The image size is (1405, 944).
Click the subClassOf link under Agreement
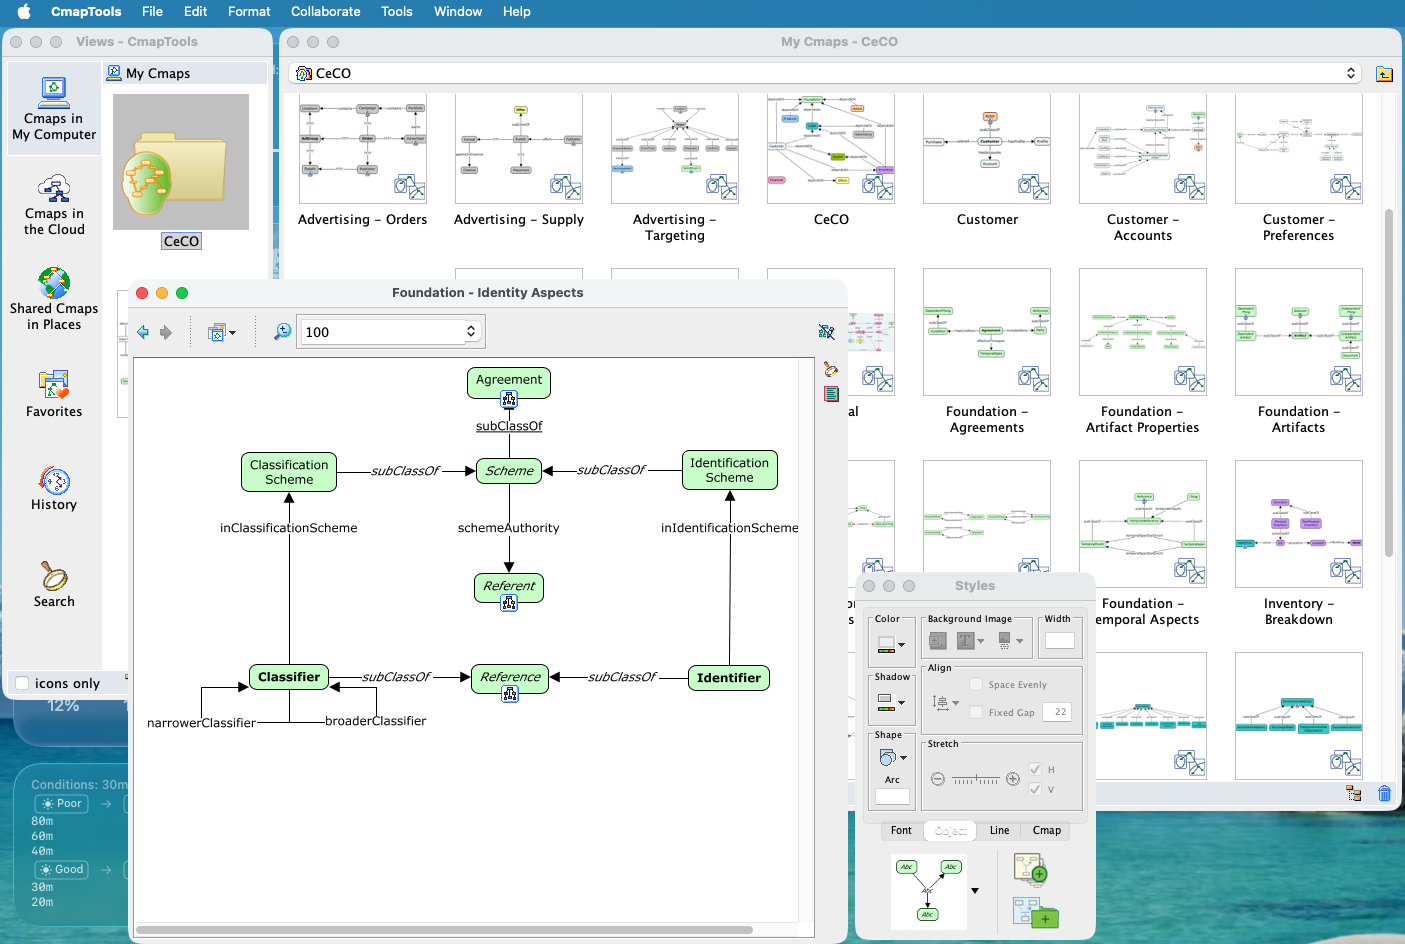point(509,426)
